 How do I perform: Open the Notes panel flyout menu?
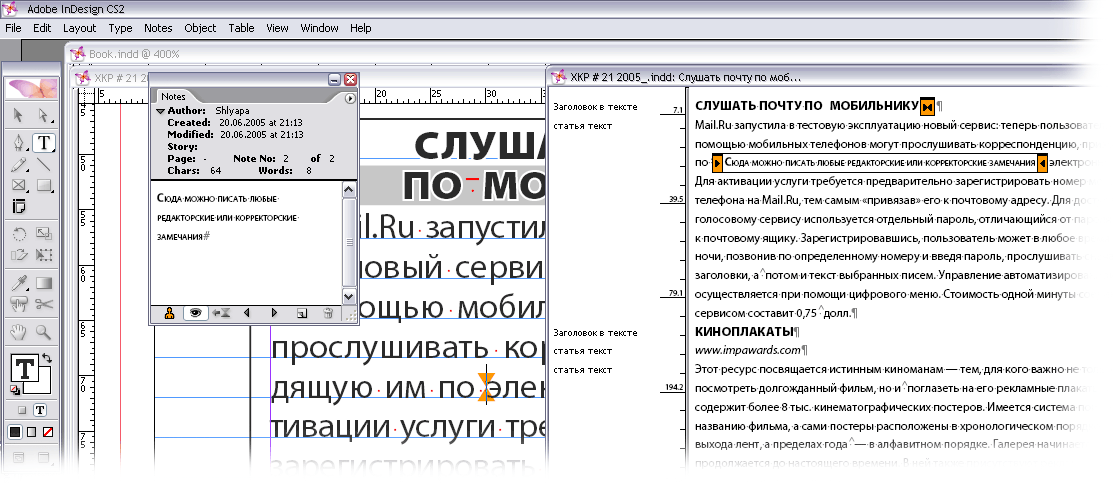(x=350, y=99)
